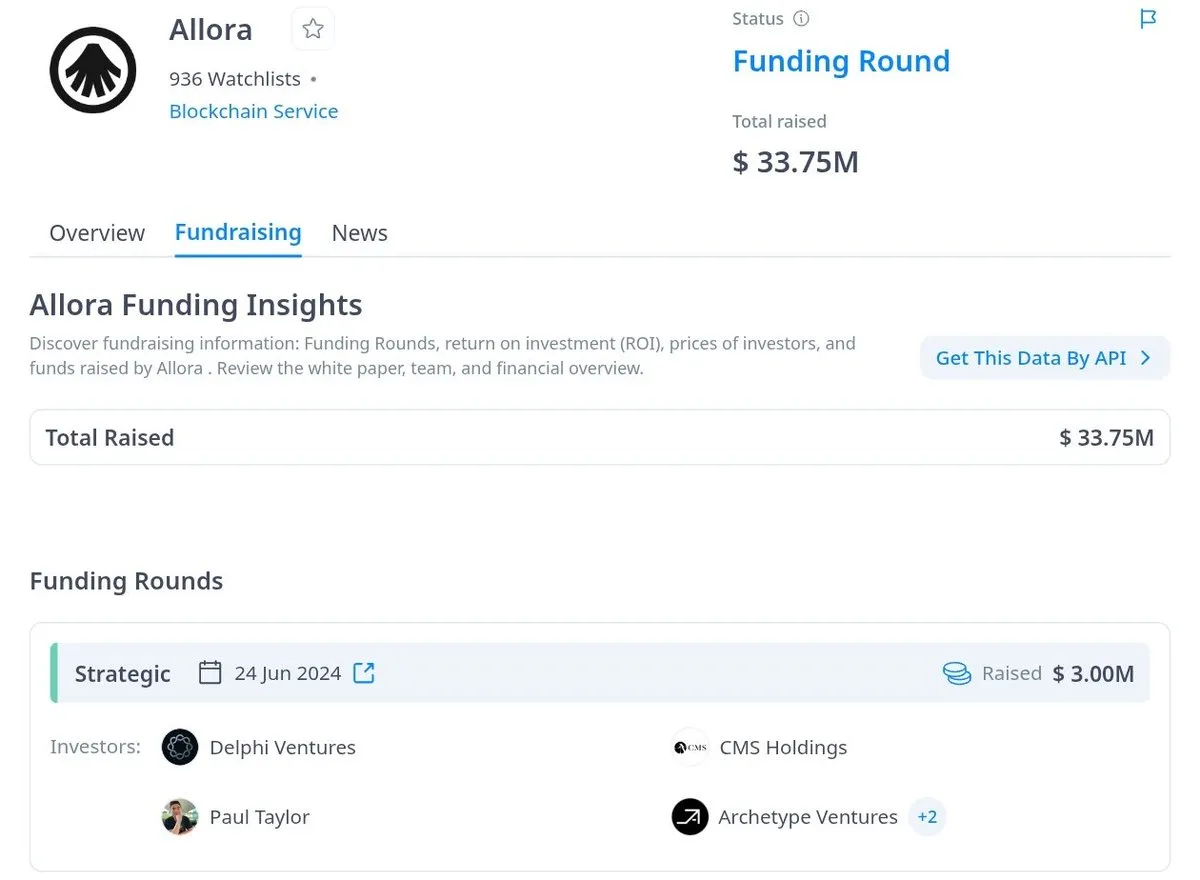The height and width of the screenshot is (880, 1200).
Task: Click the Delphi Ventures logo
Action: [x=180, y=747]
